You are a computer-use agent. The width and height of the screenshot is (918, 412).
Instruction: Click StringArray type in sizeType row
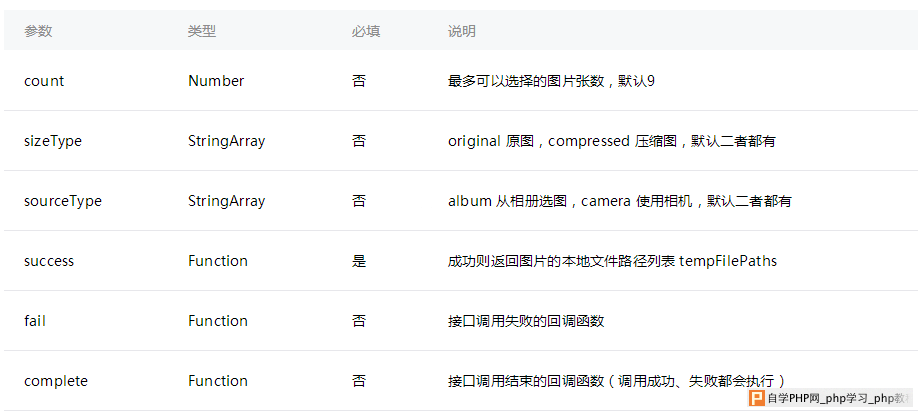tap(227, 141)
